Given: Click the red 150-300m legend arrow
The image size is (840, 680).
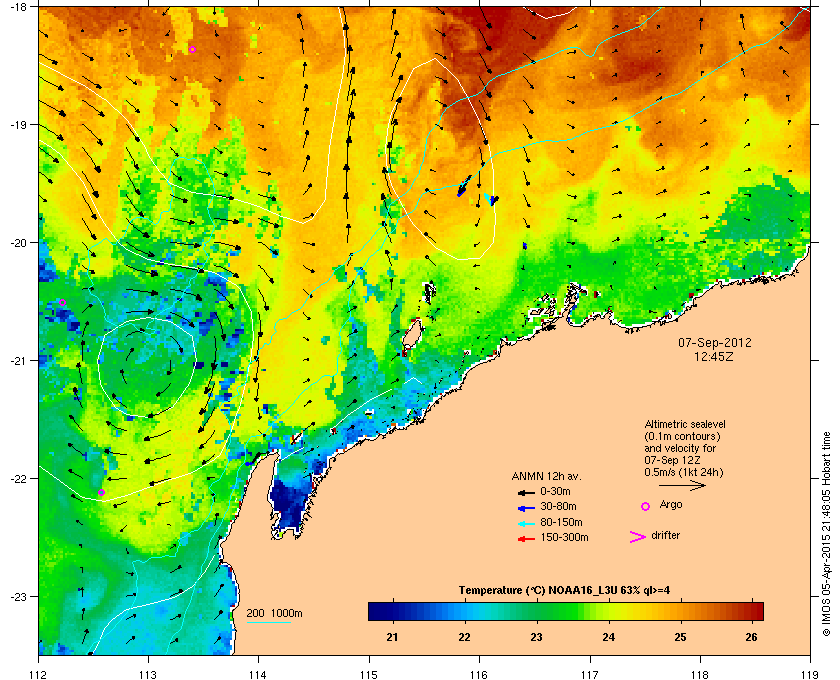Looking at the screenshot, I should coord(526,539).
